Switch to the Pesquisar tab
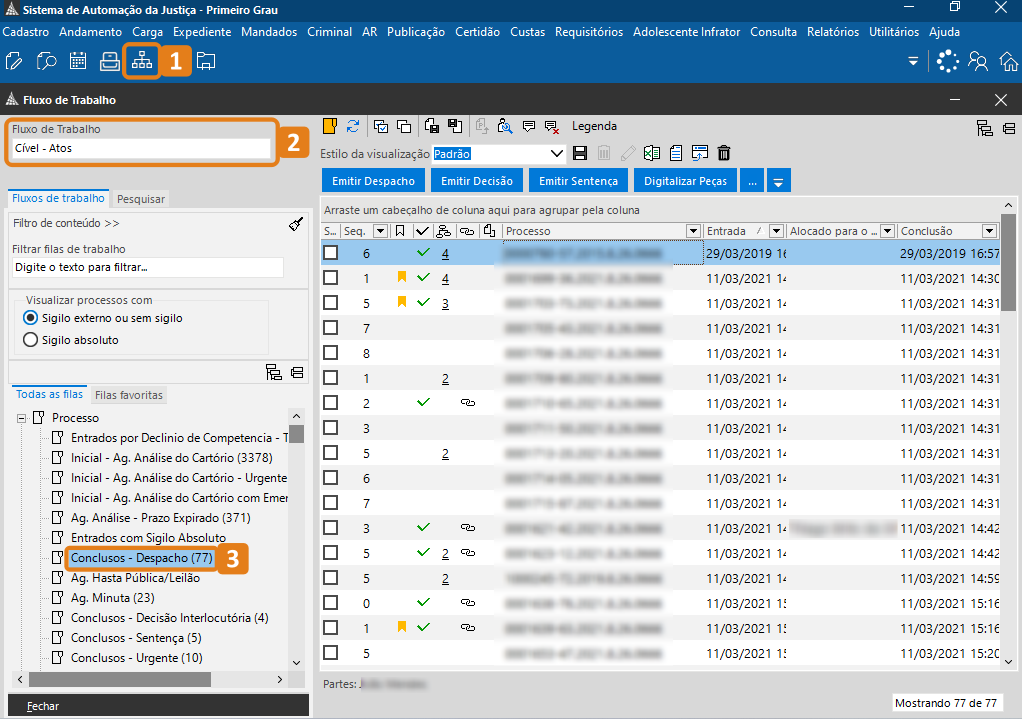1022x719 pixels. click(141, 199)
